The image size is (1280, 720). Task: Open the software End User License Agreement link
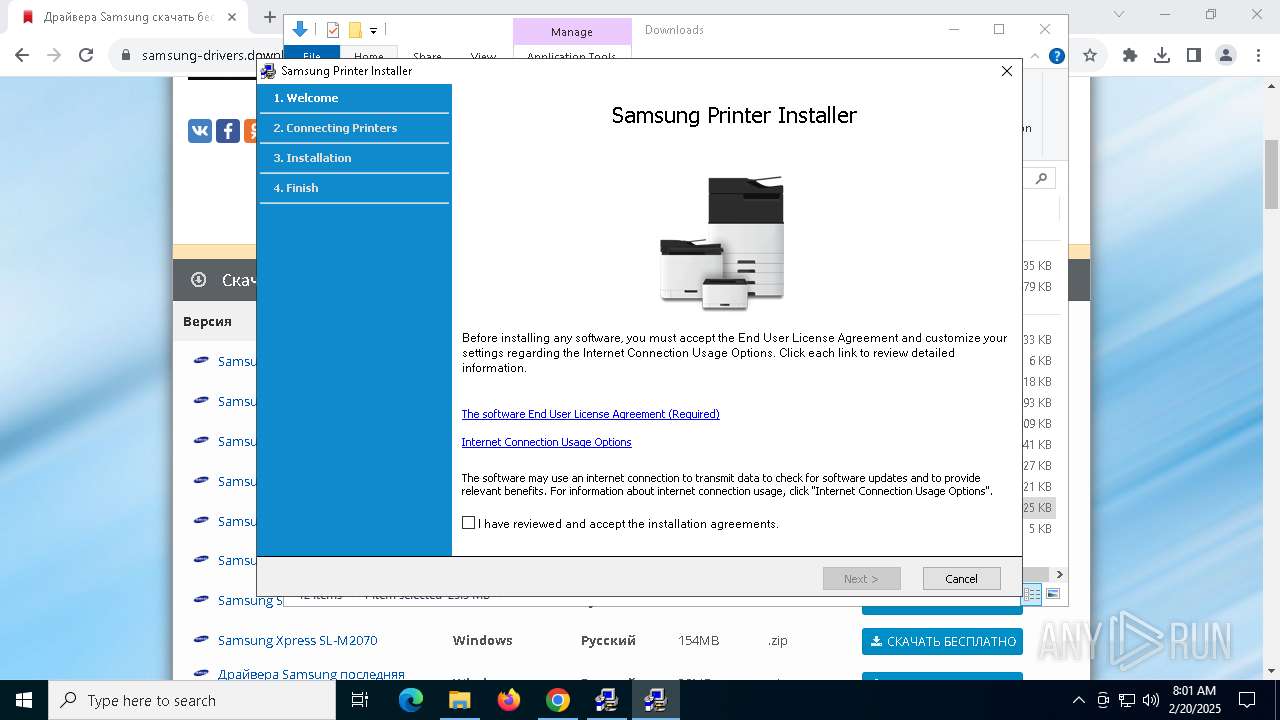pyautogui.click(x=590, y=414)
